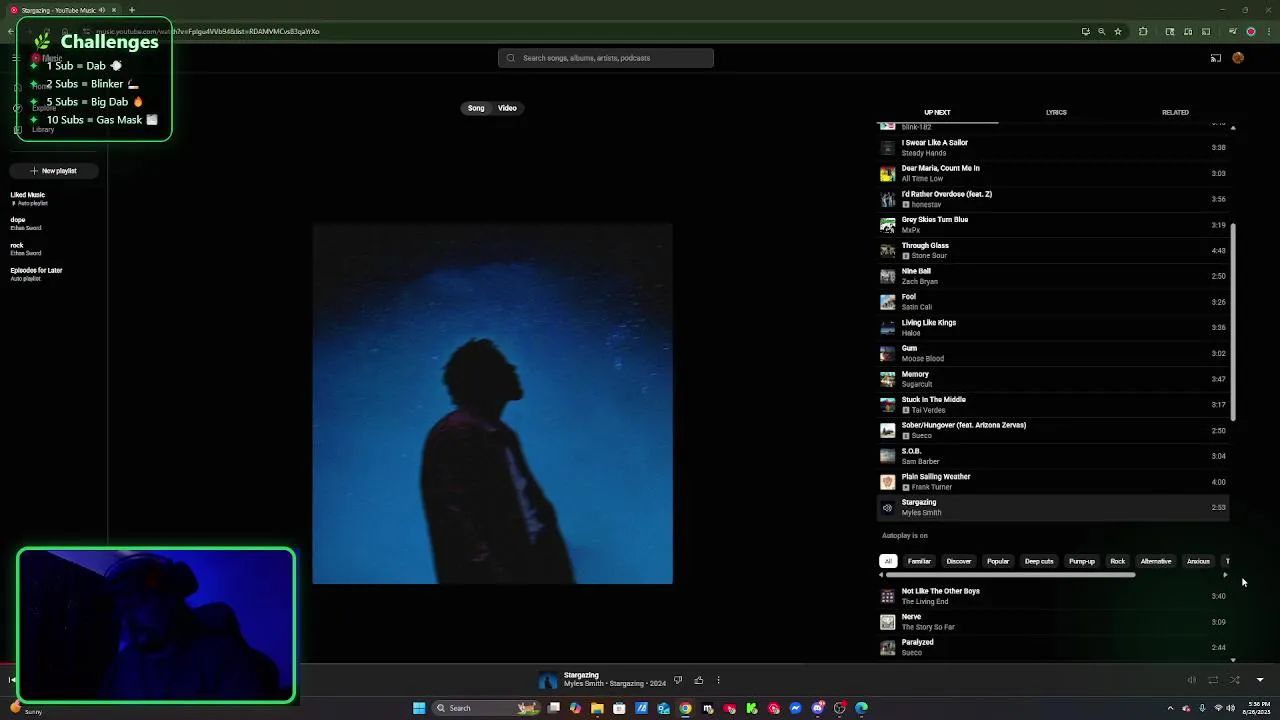Play Nerve by The Story So Far
This screenshot has height=720, width=1280.
tap(1053, 622)
